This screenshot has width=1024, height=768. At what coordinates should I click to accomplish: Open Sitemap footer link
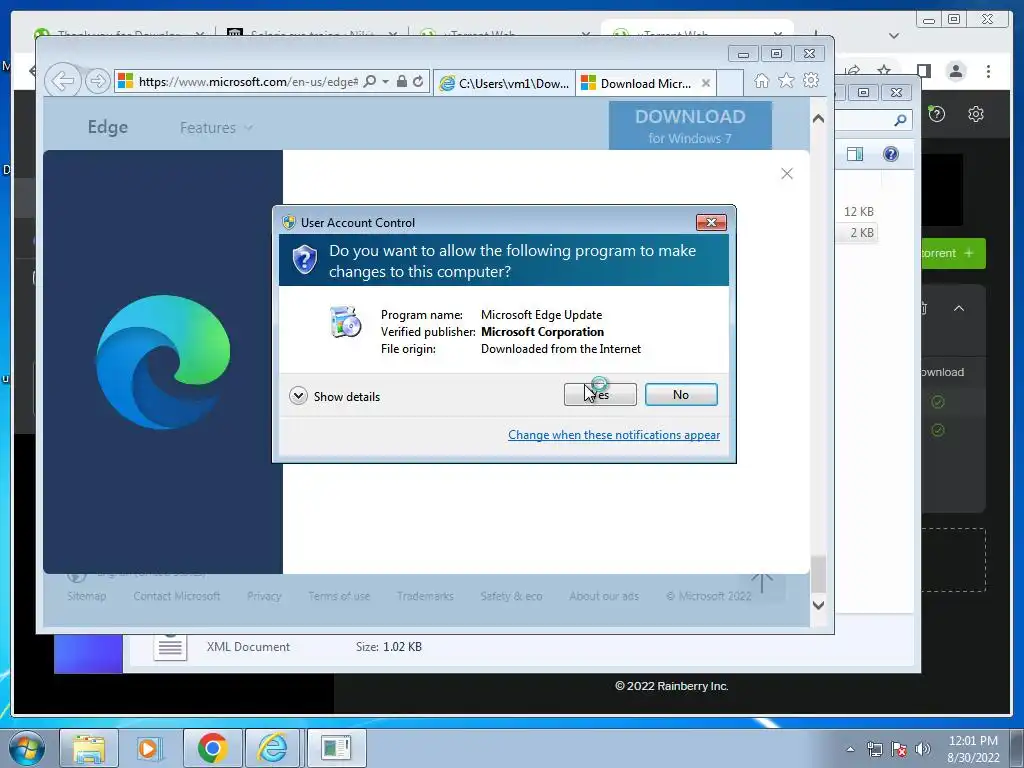[x=86, y=596]
